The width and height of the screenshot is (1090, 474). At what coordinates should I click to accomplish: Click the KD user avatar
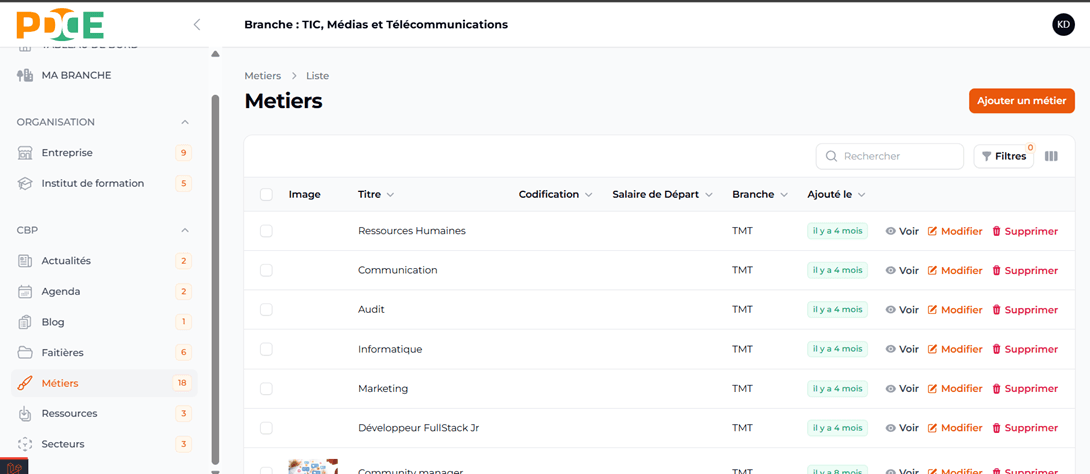(1063, 25)
